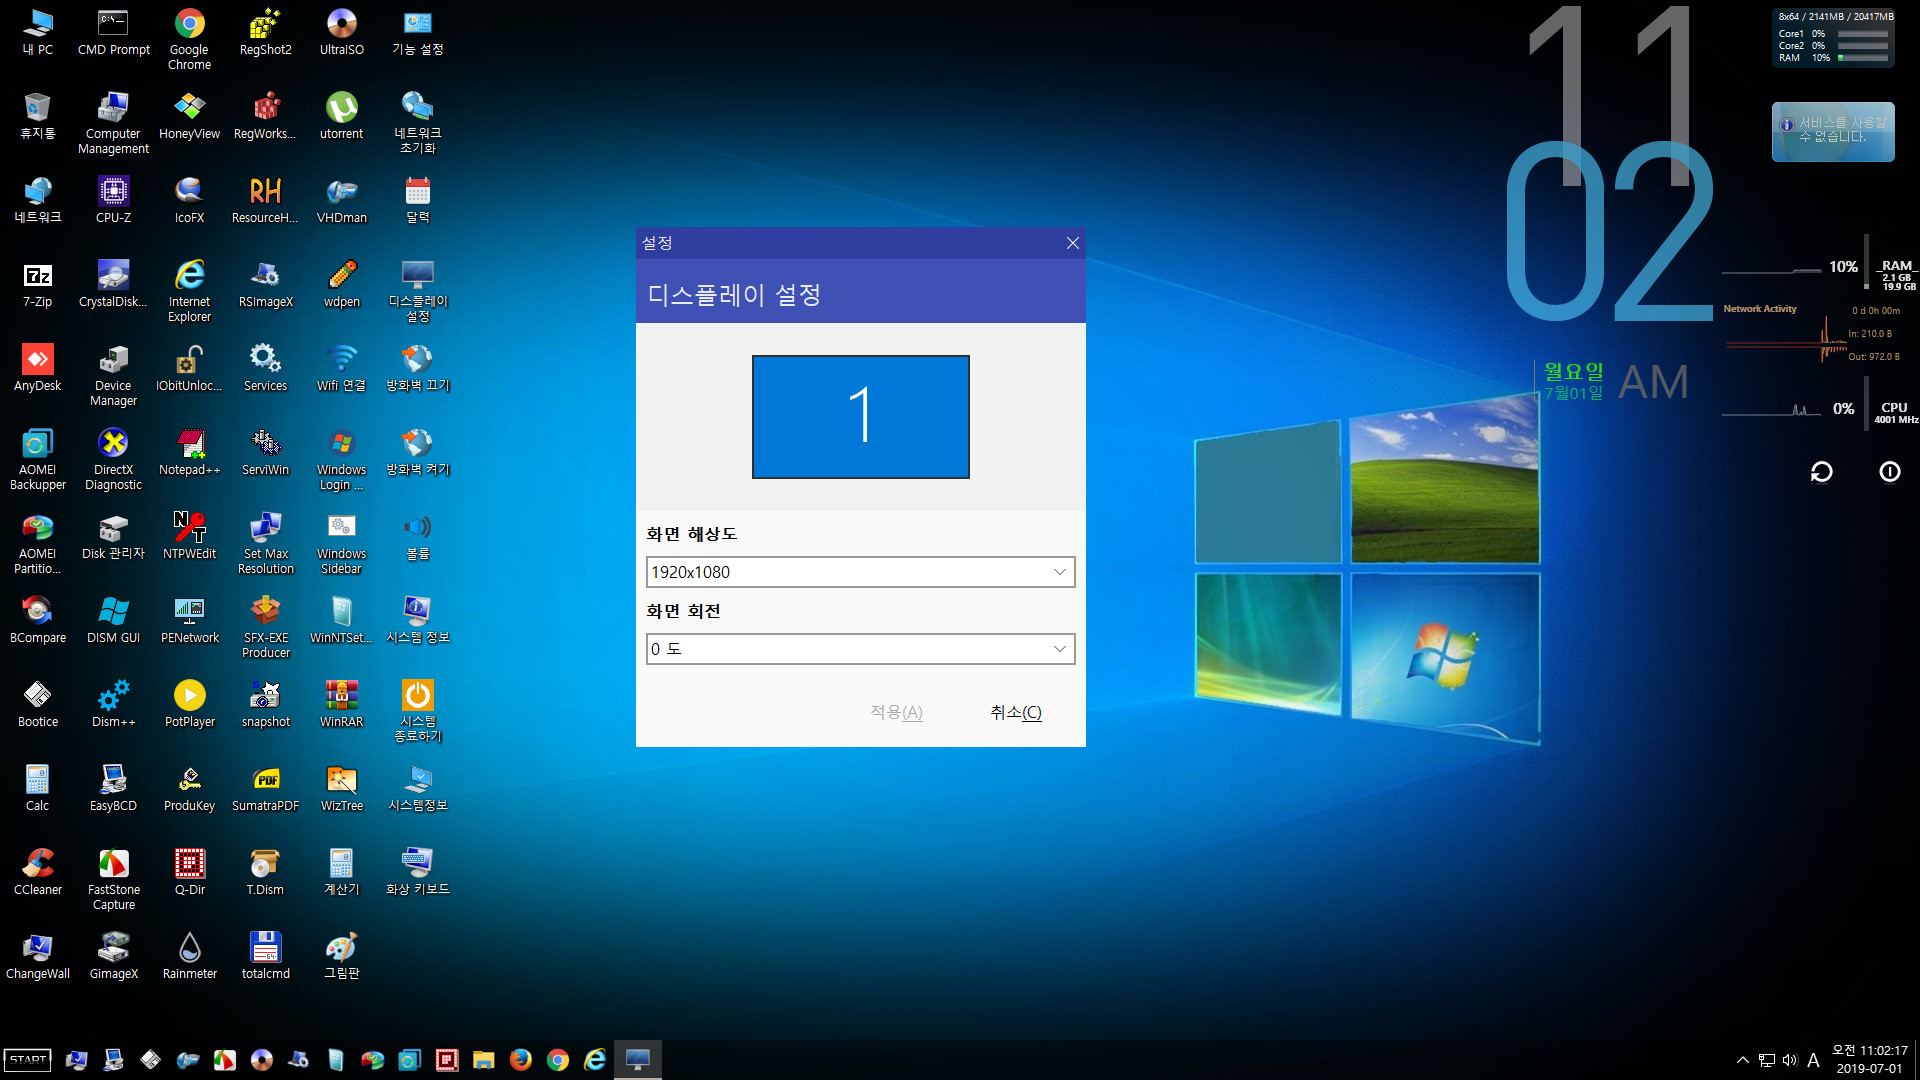
Task: Click the power icon in Rainmeter widget
Action: pyautogui.click(x=1890, y=472)
